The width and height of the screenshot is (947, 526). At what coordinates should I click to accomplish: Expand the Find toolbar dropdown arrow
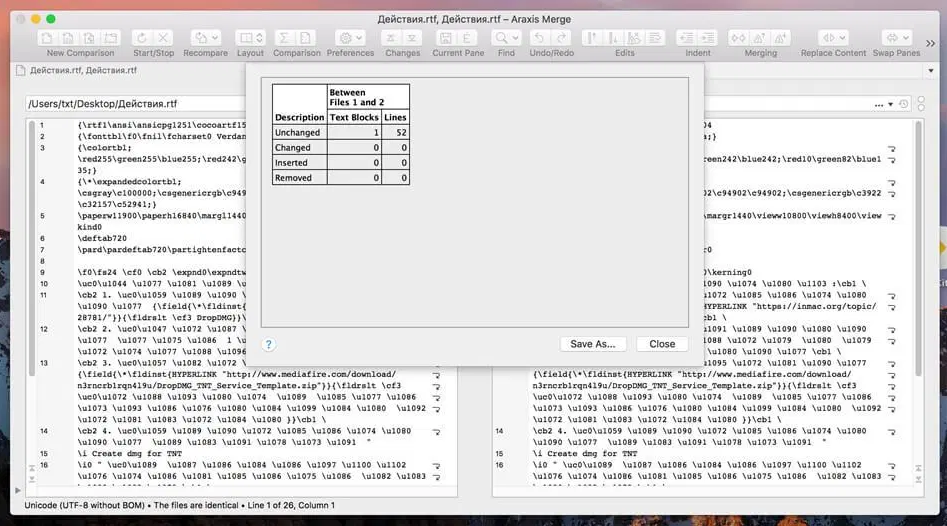click(517, 38)
